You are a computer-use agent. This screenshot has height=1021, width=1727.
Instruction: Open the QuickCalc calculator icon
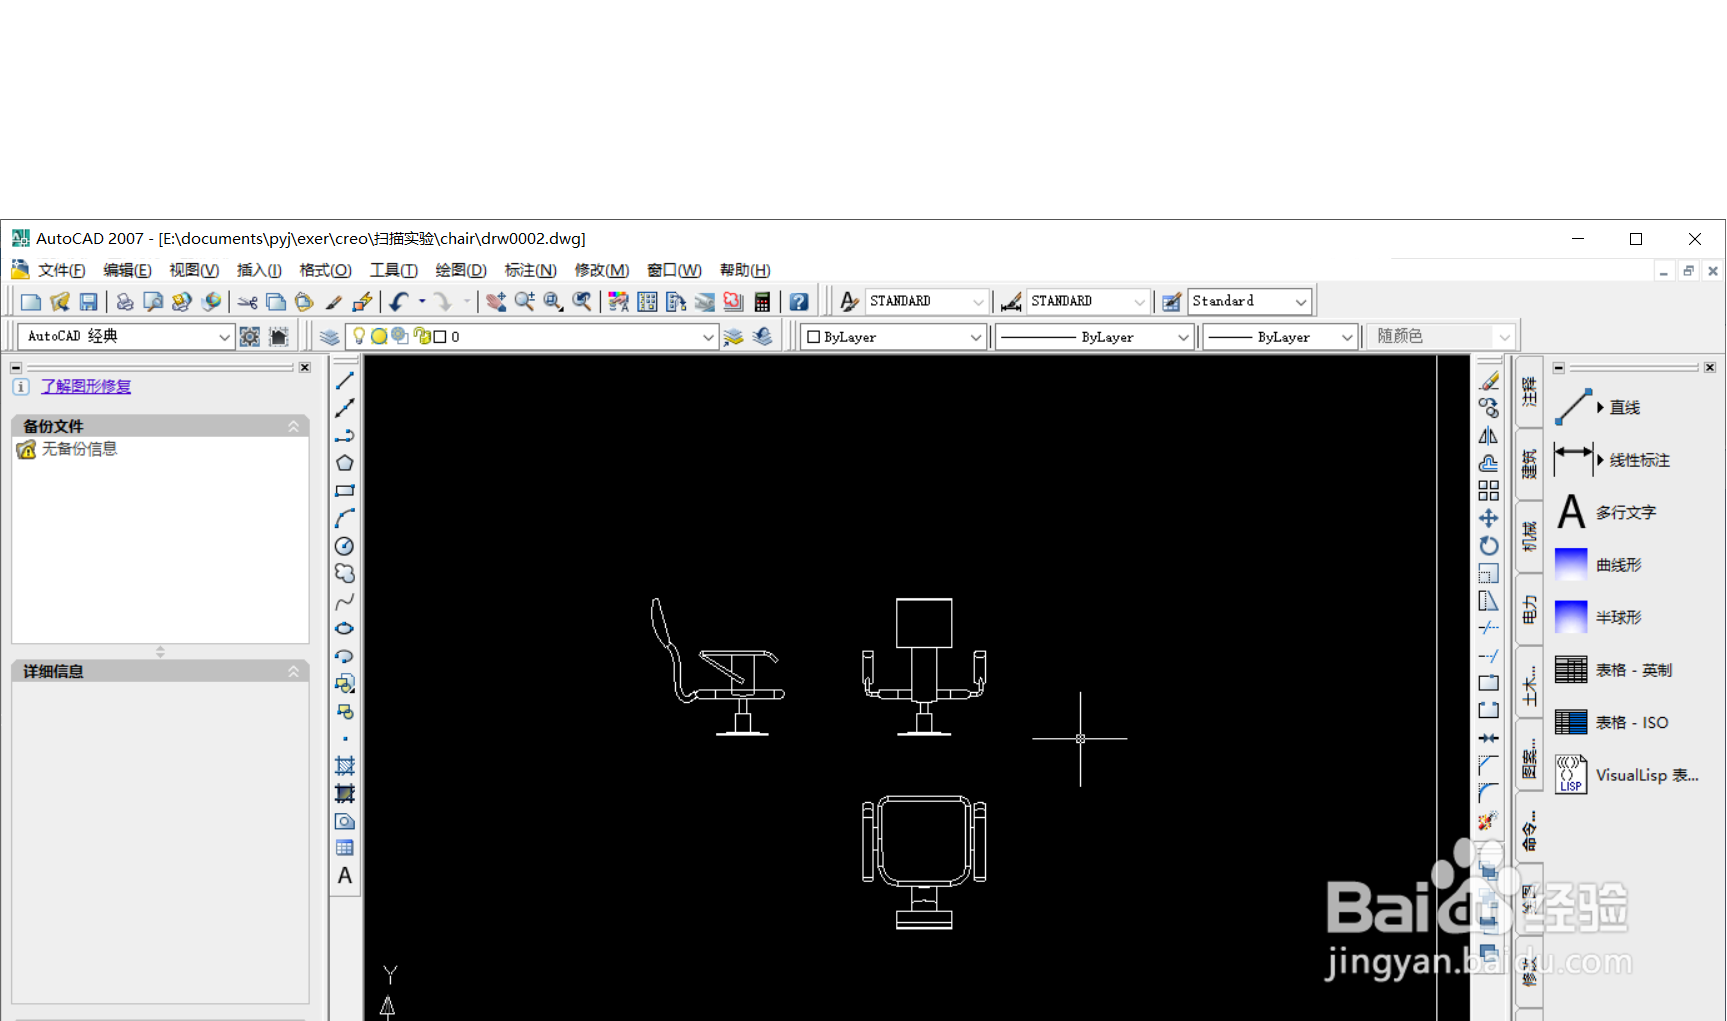pos(762,301)
